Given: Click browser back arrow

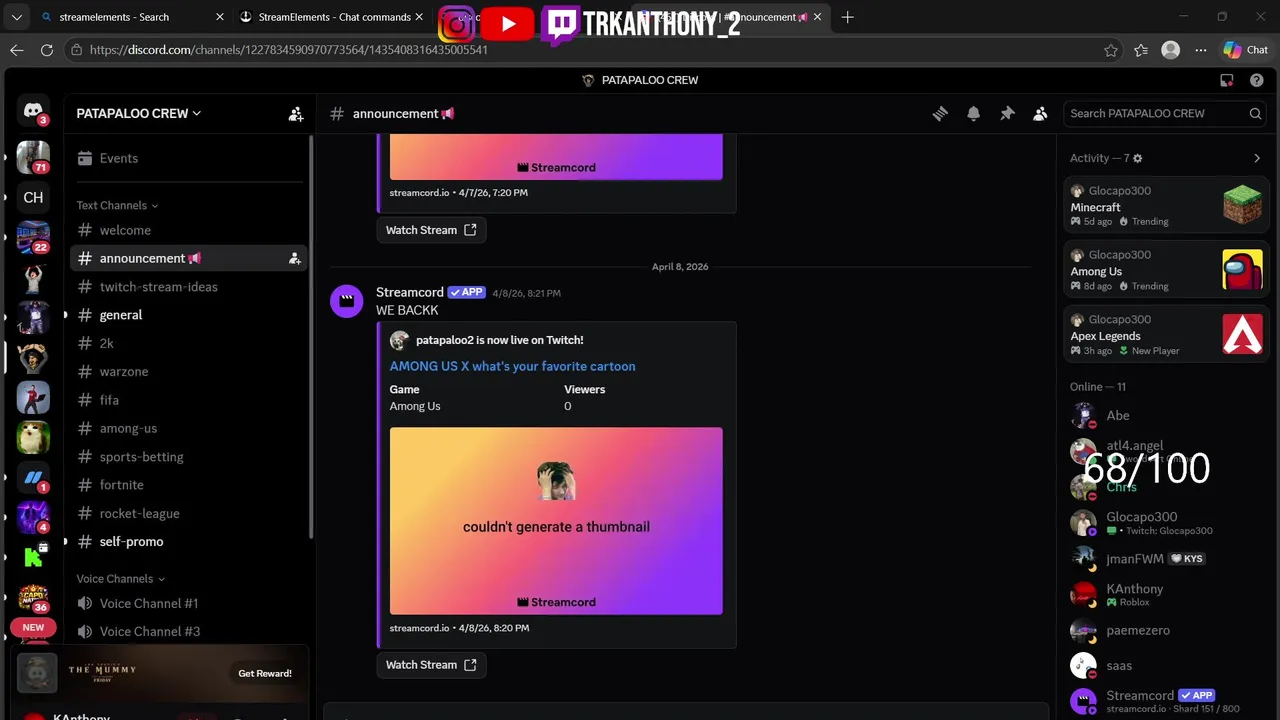Looking at the screenshot, I should 17,50.
